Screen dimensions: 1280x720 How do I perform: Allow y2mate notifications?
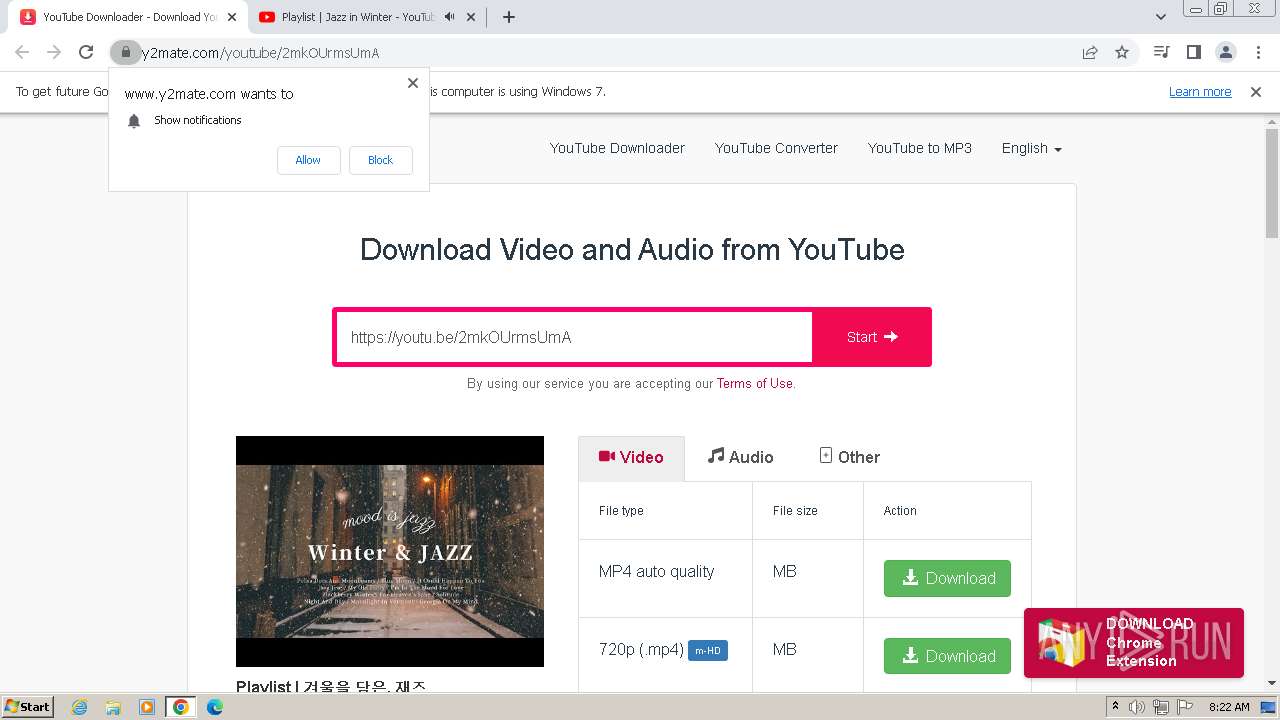[308, 160]
